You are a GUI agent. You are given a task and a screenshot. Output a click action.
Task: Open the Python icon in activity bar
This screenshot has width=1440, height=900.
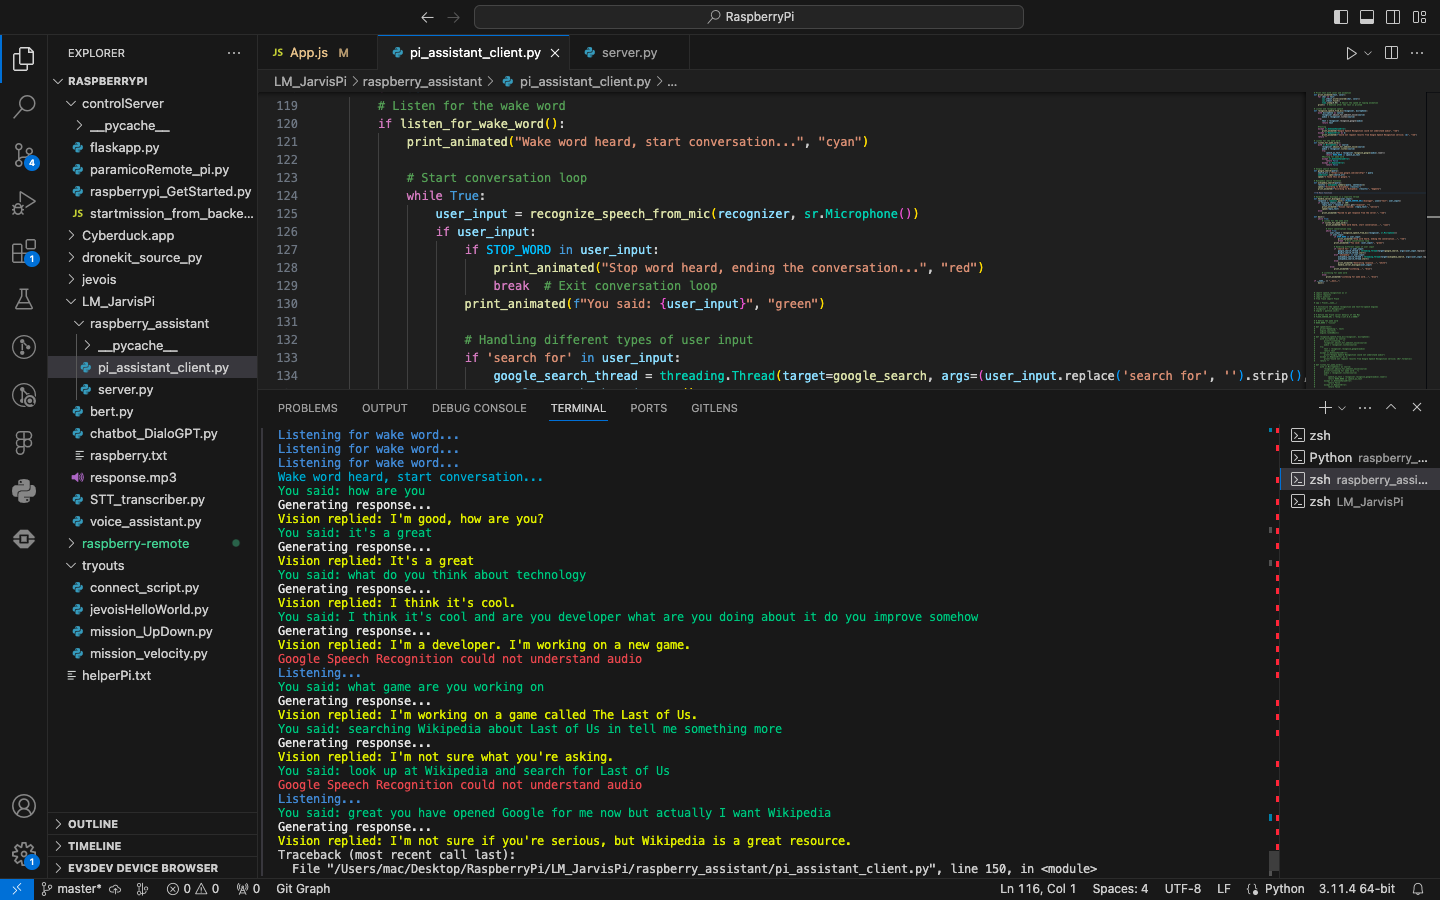24,491
